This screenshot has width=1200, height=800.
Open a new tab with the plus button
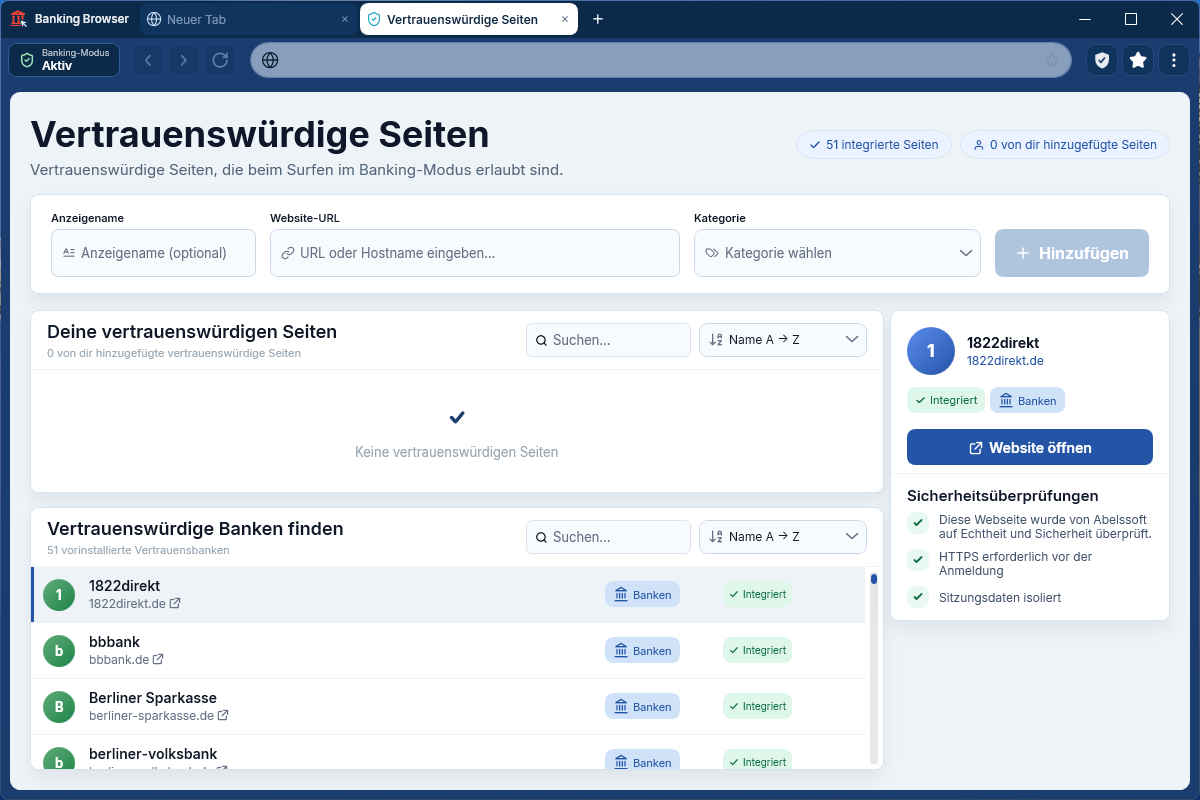click(598, 19)
